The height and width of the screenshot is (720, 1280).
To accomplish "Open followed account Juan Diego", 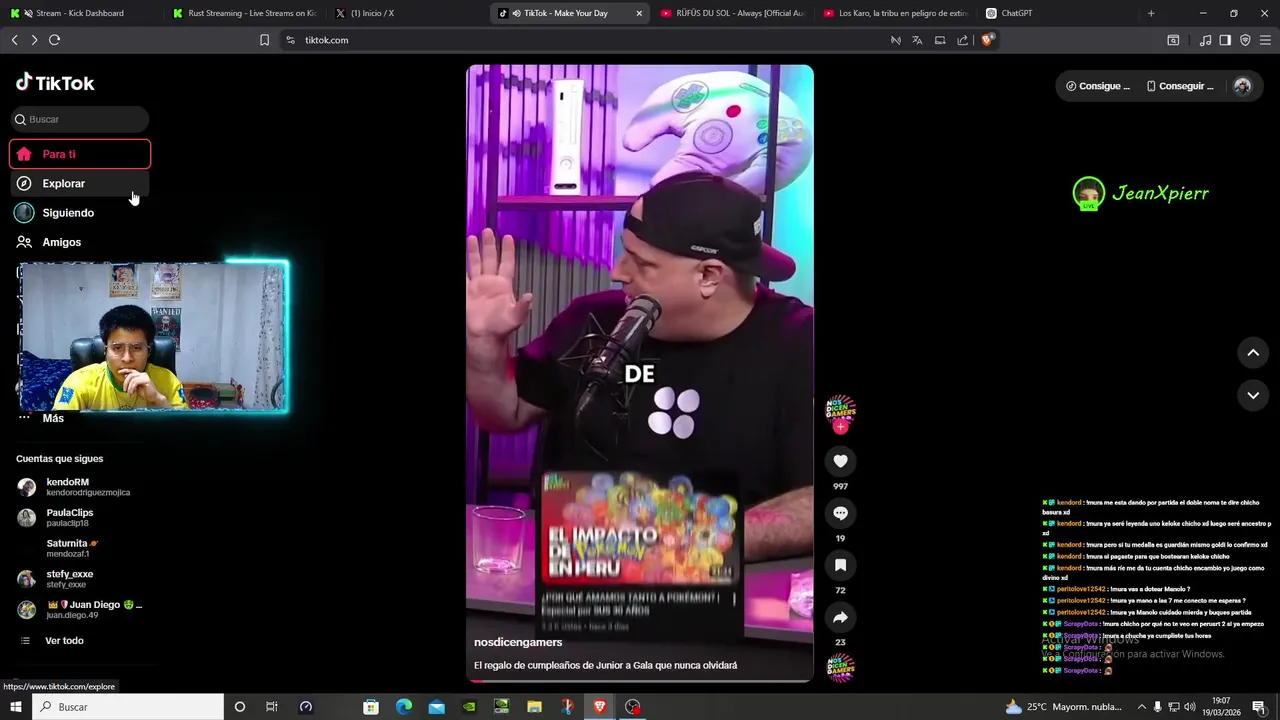I will coord(80,609).
